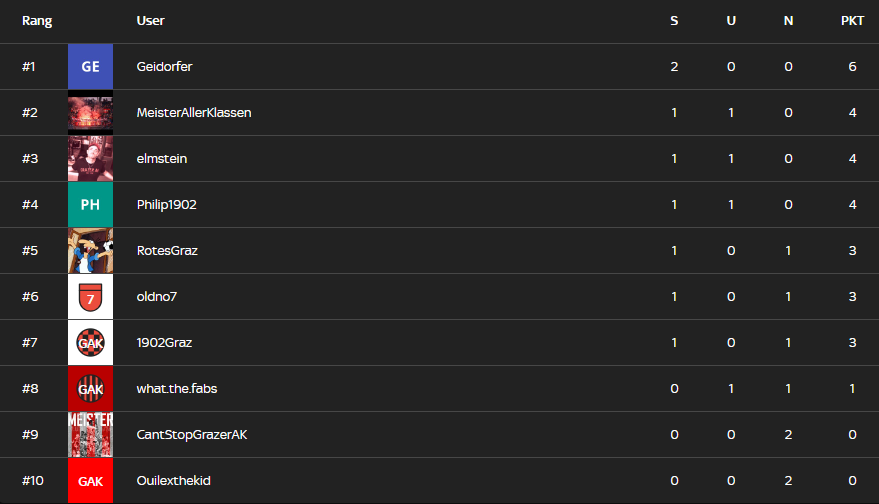Open the CantStopGrazerAK username link
Screen dimensions: 879x504
pos(192,434)
